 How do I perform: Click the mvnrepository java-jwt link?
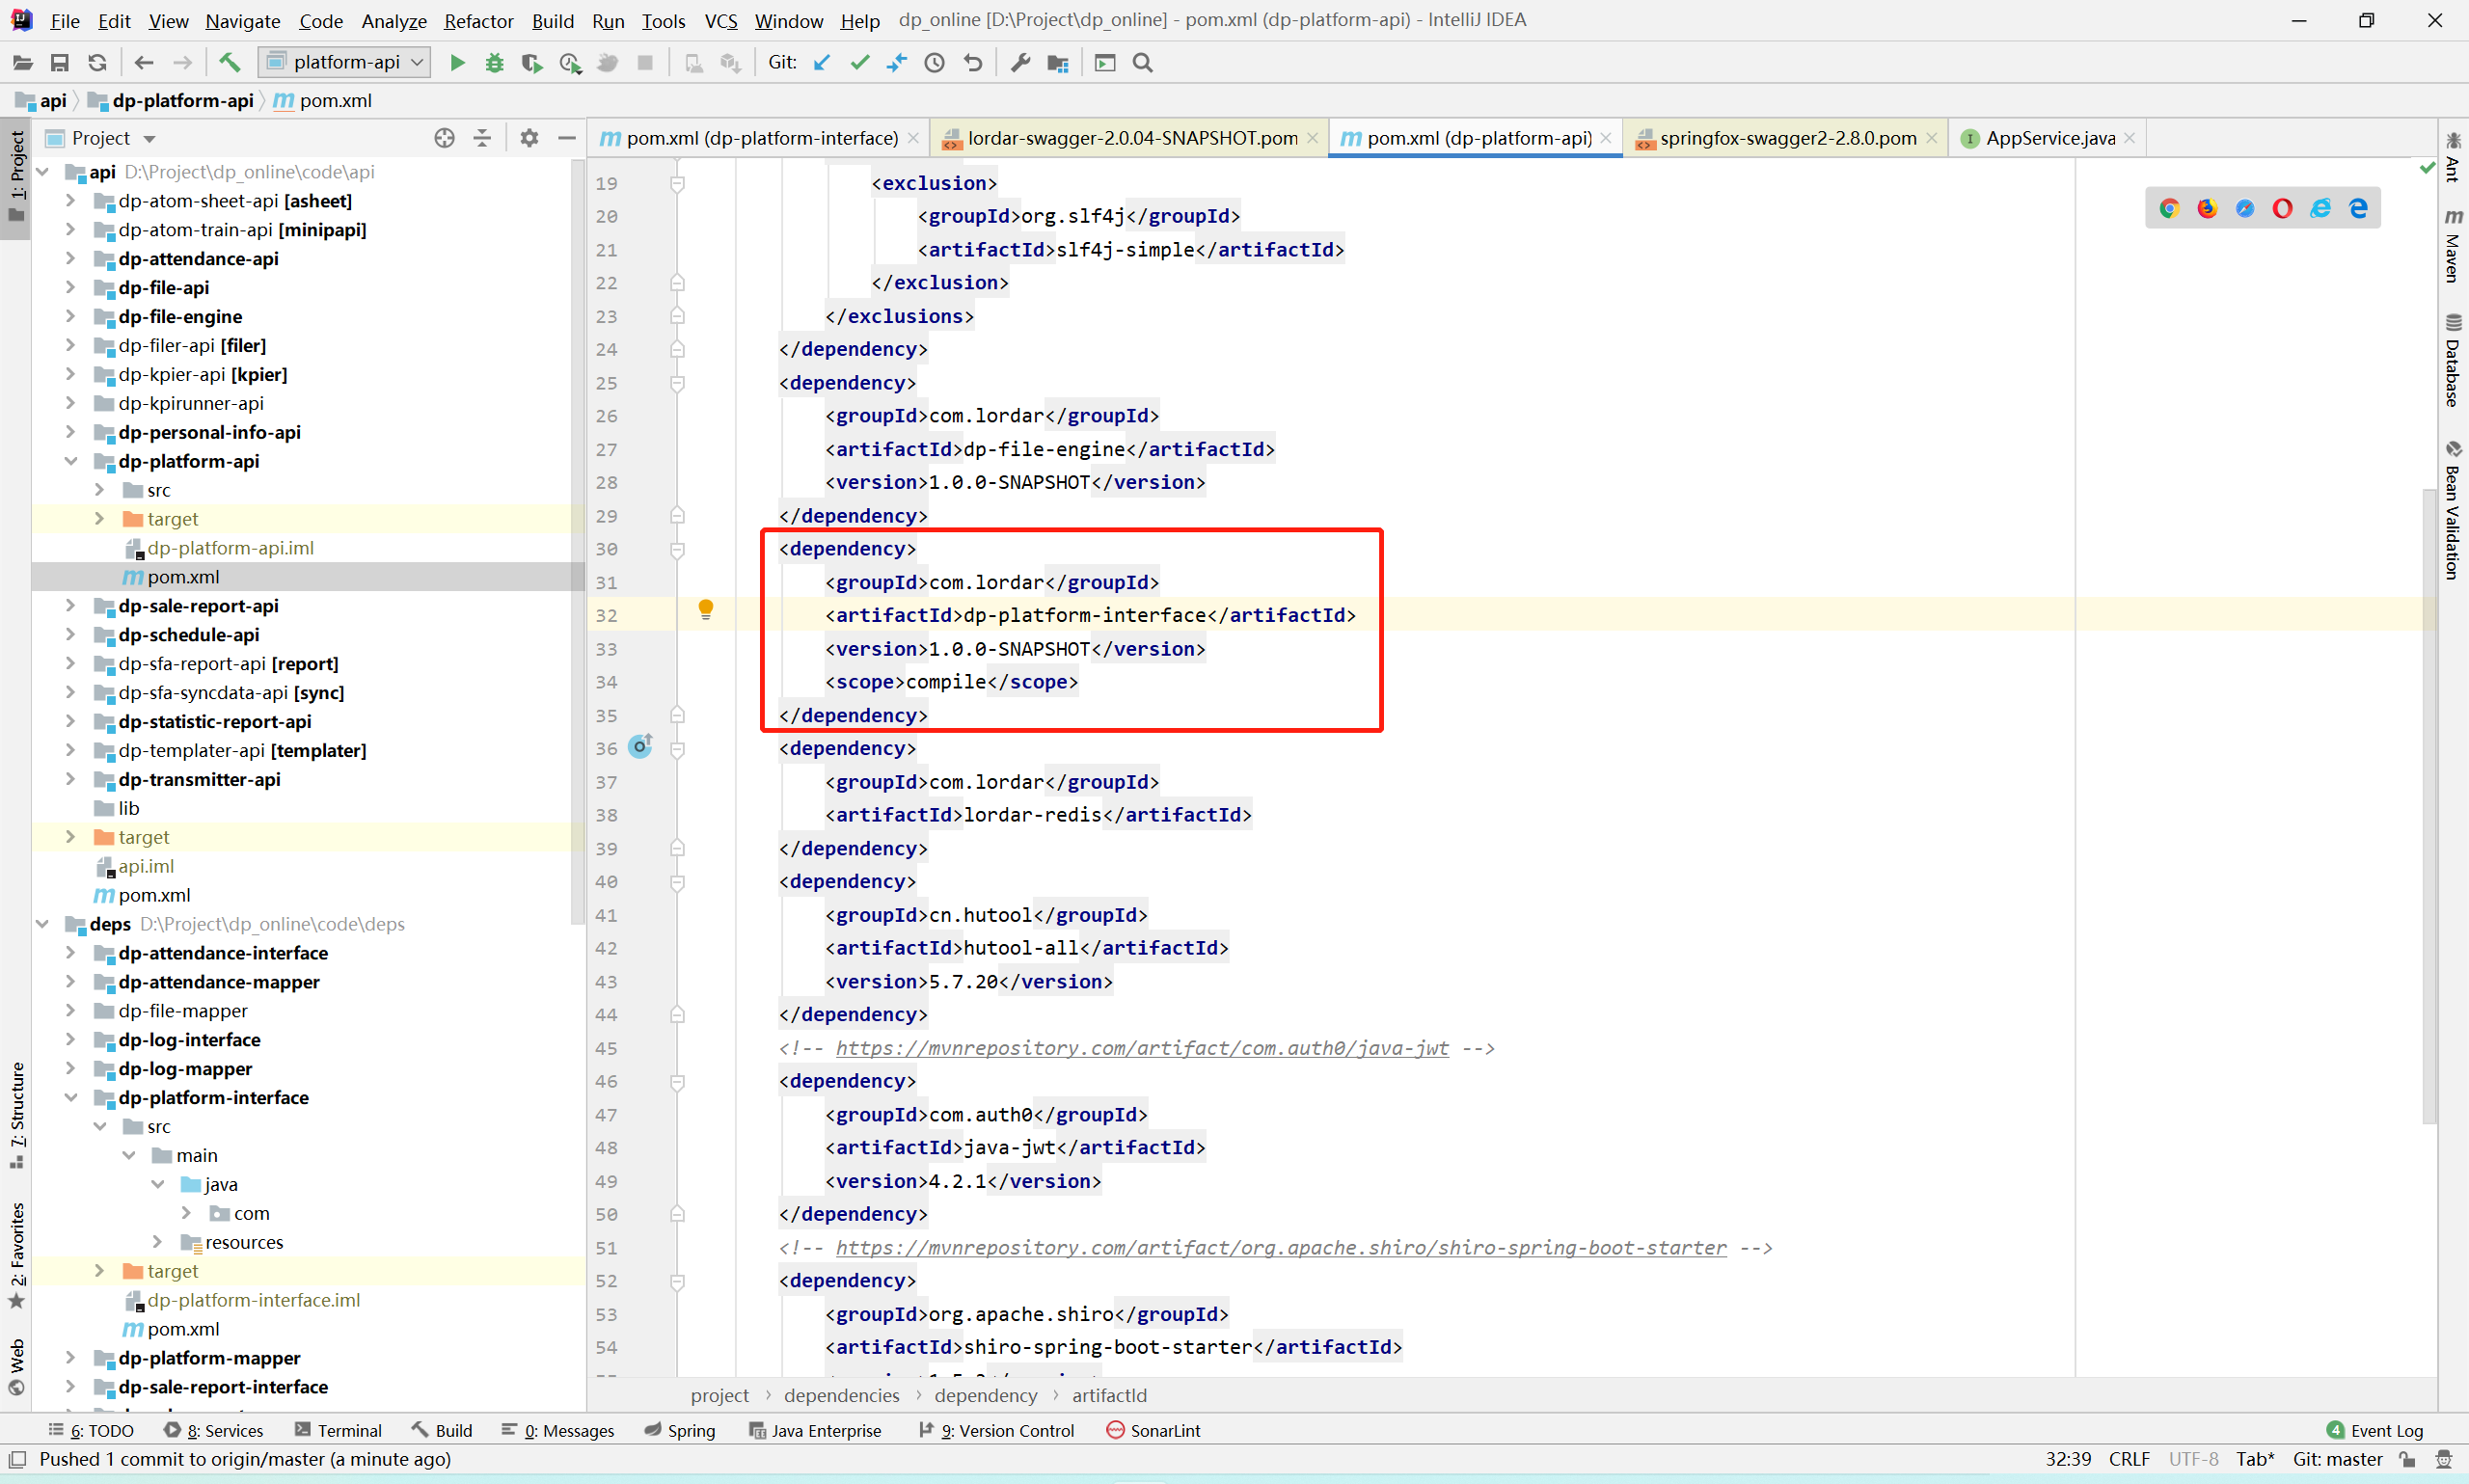(x=1142, y=1048)
